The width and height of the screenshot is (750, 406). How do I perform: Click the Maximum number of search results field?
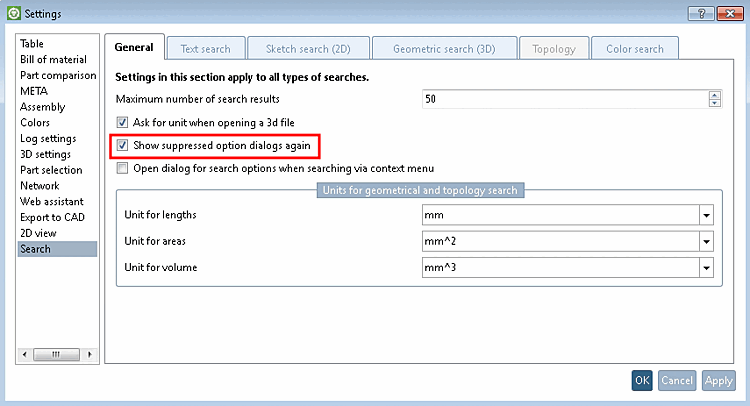coord(565,99)
